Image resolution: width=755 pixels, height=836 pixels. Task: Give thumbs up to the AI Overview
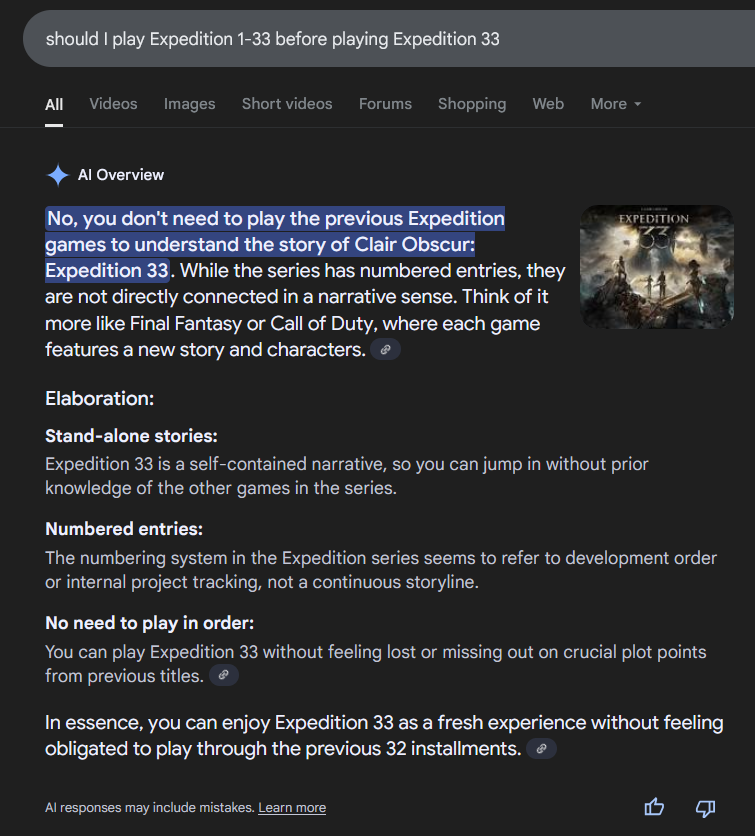654,807
